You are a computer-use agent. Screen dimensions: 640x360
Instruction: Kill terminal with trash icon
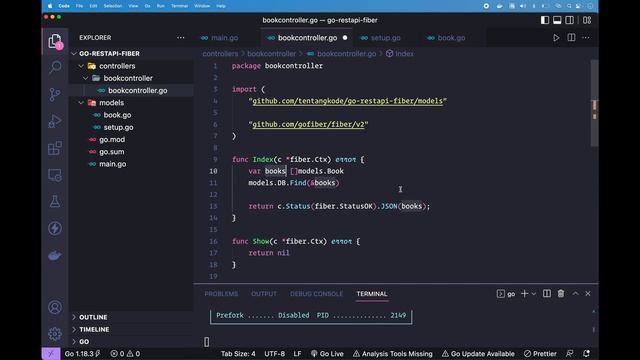click(561, 293)
